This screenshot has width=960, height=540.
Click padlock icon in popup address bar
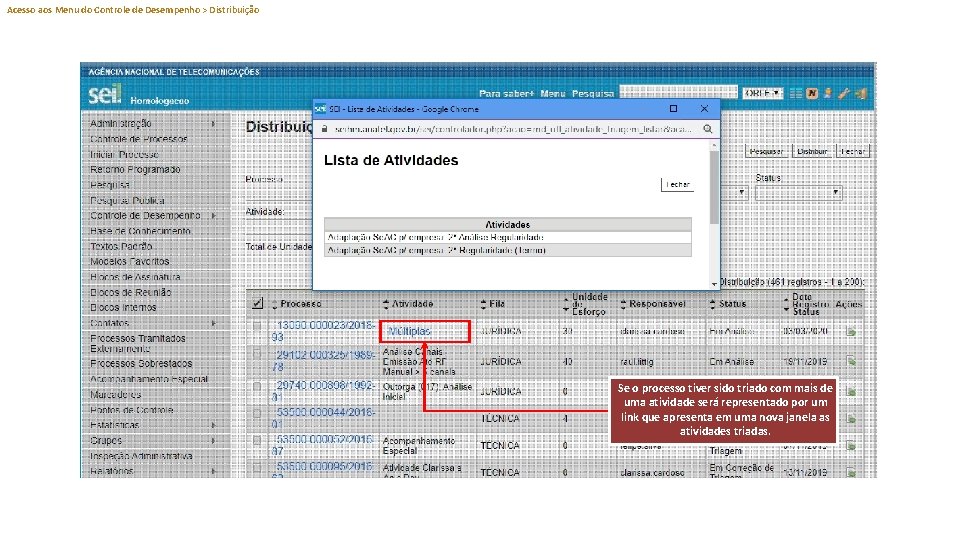[x=324, y=129]
